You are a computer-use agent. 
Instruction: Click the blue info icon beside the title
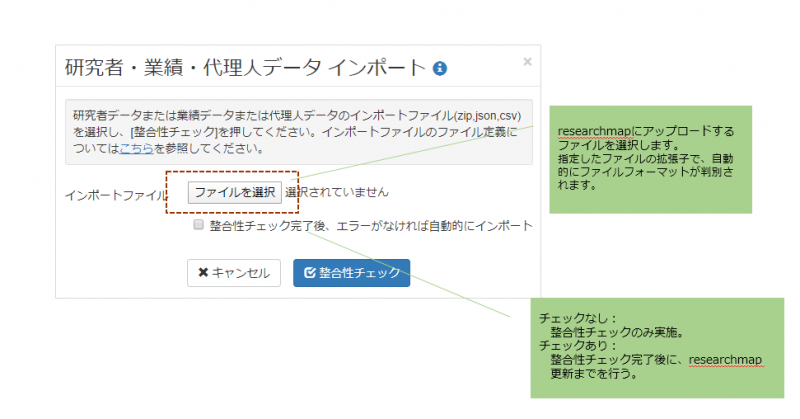point(440,68)
